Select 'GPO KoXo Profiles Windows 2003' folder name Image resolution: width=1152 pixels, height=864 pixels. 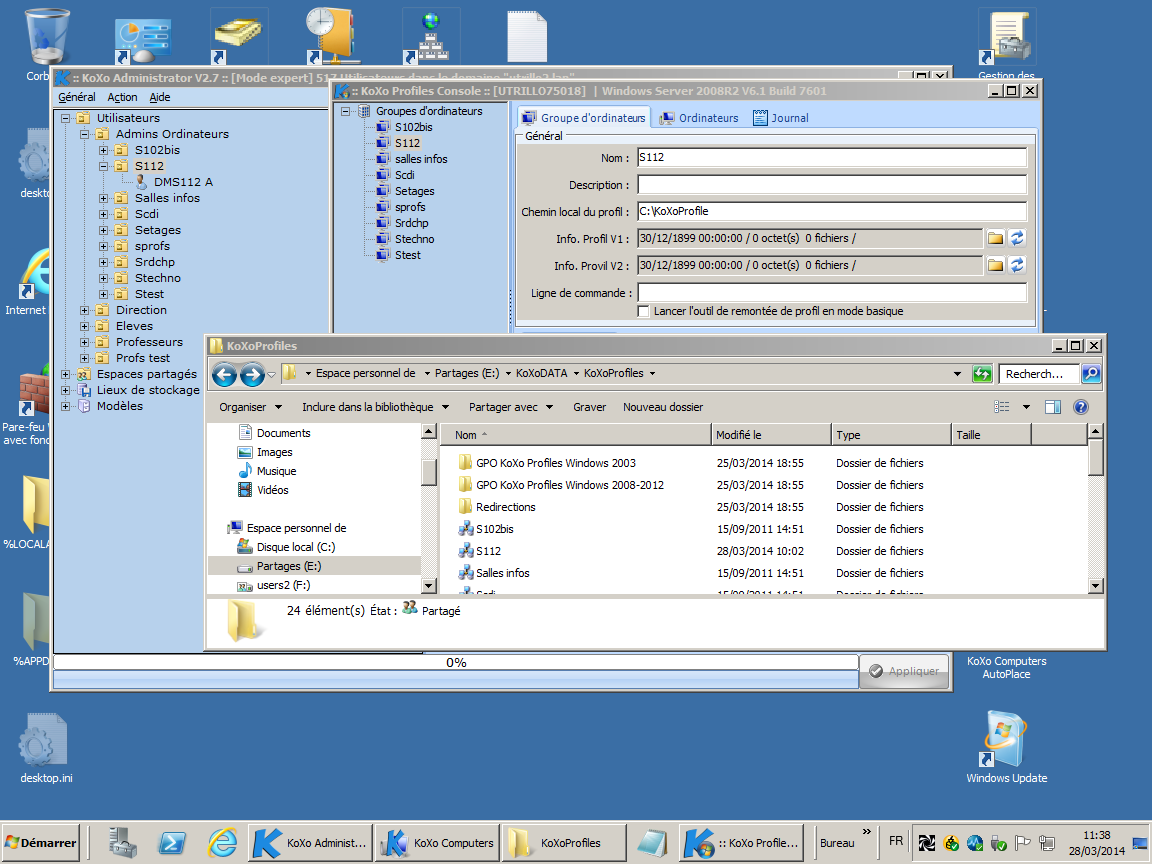tap(555, 463)
